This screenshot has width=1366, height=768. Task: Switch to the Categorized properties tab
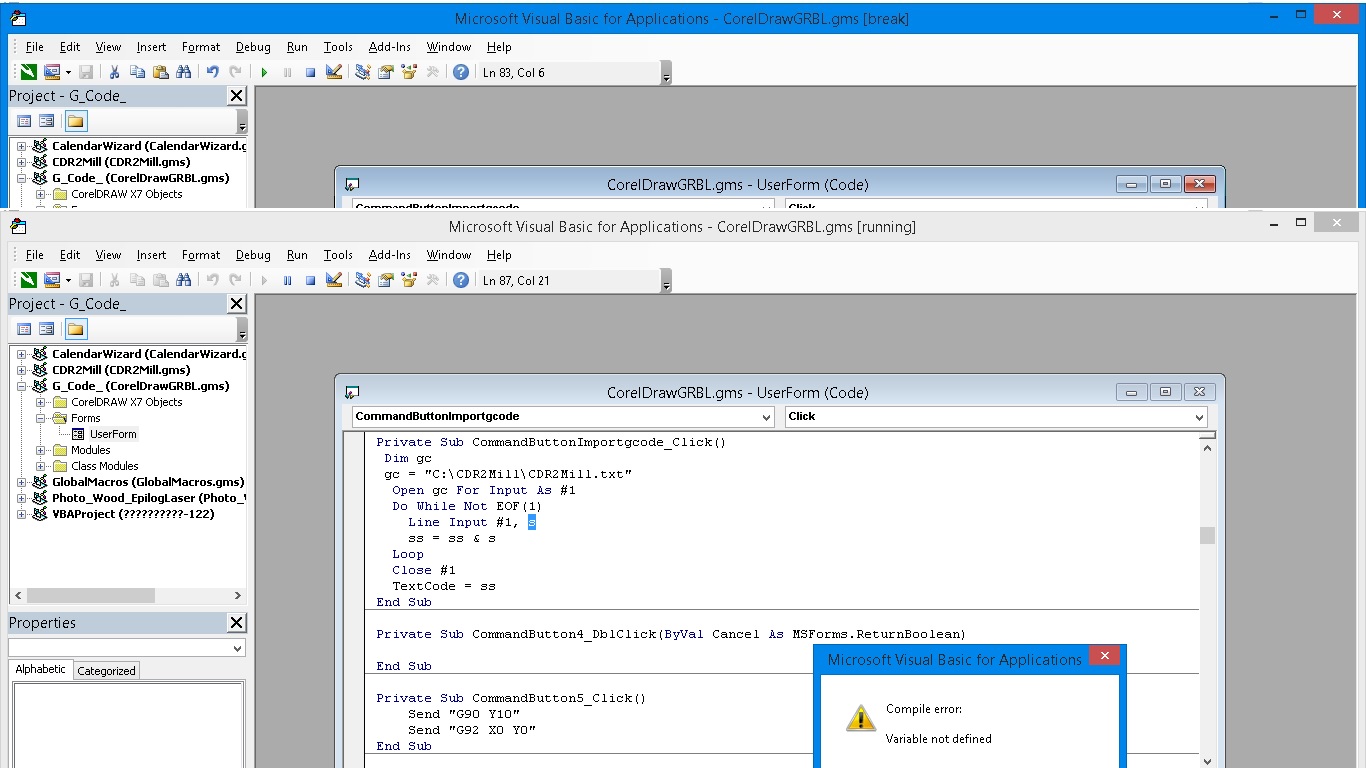pyautogui.click(x=106, y=671)
